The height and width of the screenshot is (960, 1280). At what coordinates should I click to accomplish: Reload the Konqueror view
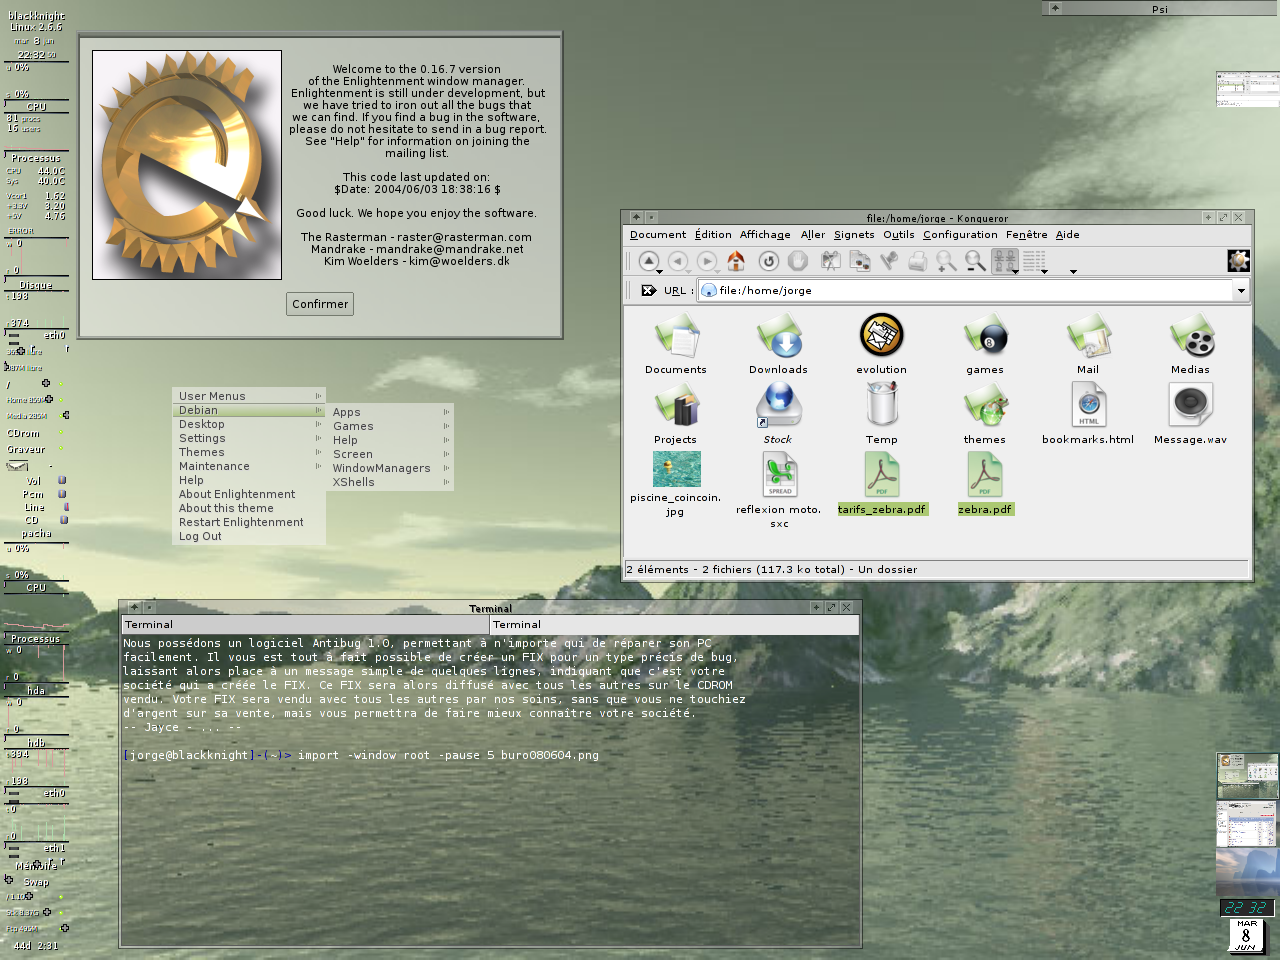pyautogui.click(x=768, y=261)
